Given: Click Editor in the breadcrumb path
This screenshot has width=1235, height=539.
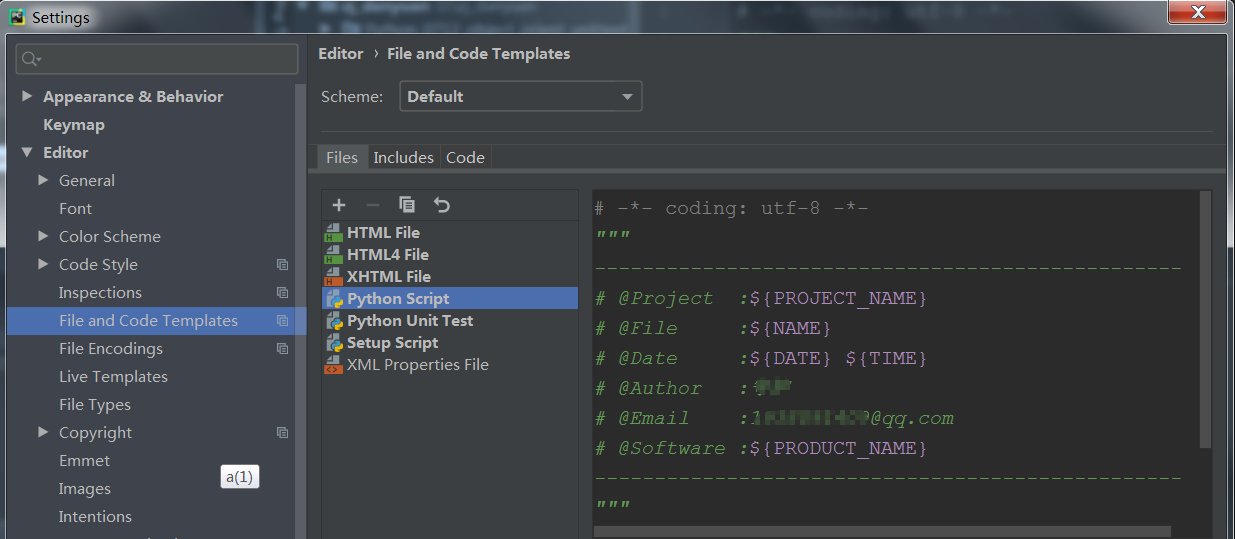Looking at the screenshot, I should point(341,53).
